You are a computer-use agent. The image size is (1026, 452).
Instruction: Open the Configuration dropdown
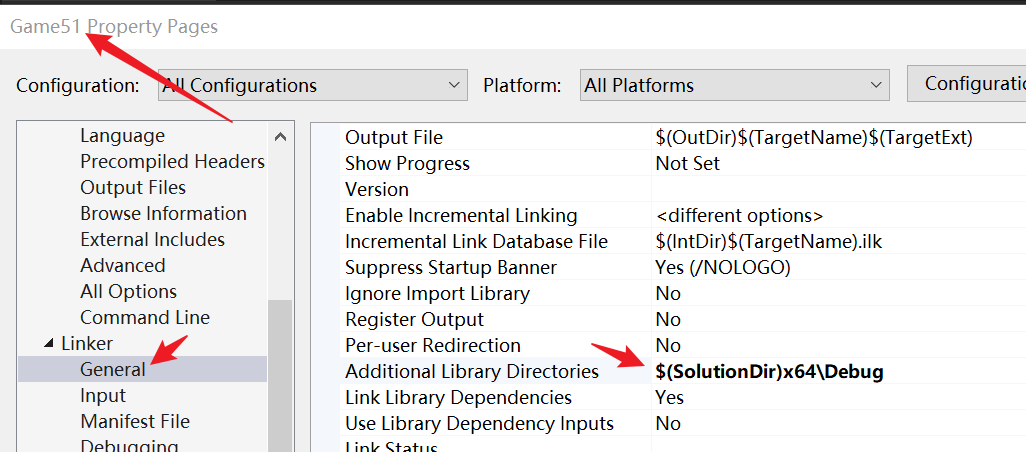point(312,85)
